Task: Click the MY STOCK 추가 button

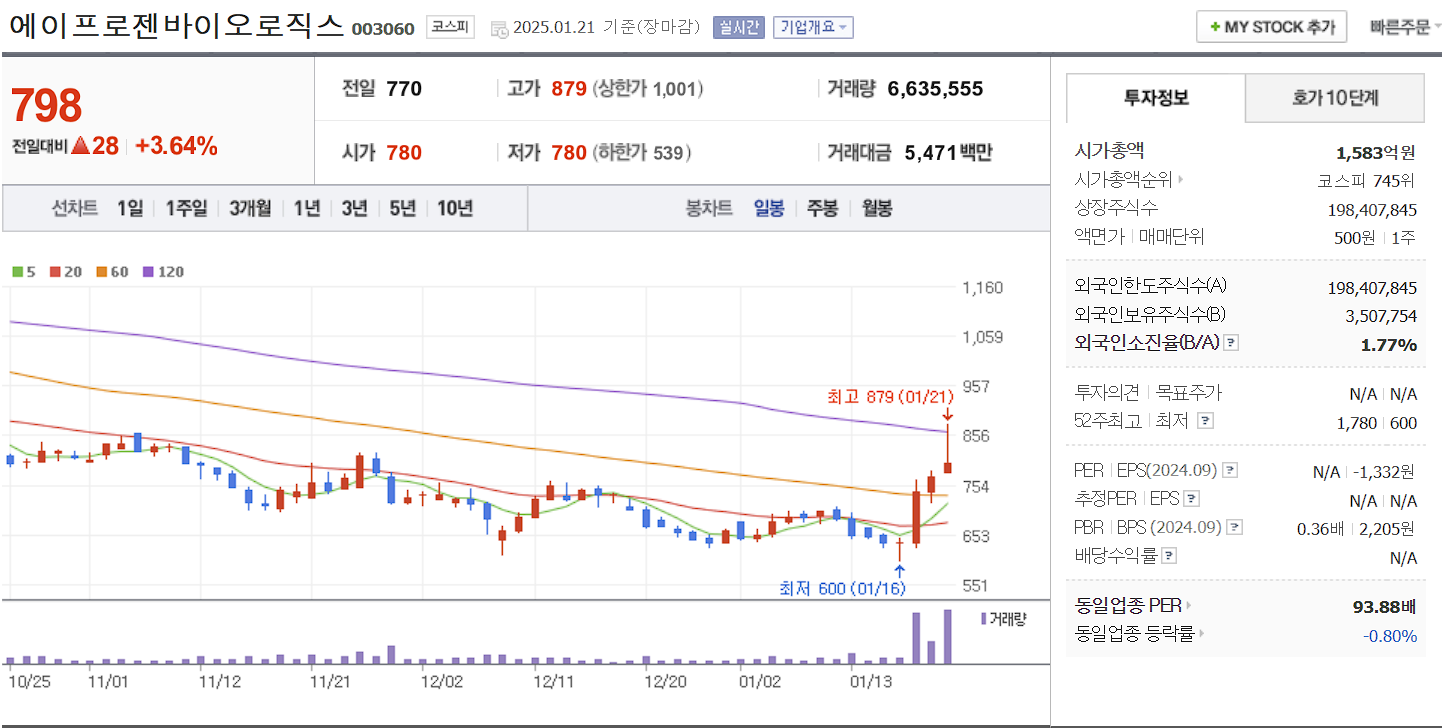Action: click(x=1271, y=26)
